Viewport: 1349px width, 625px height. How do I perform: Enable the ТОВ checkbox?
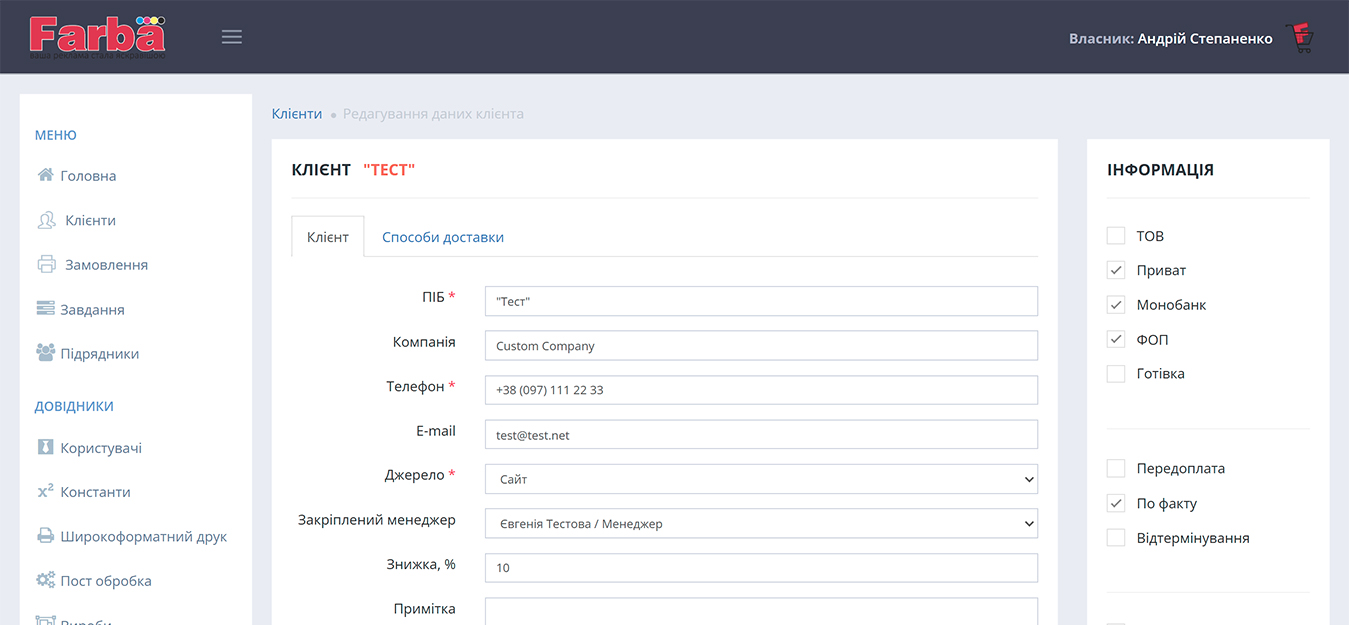(1116, 236)
